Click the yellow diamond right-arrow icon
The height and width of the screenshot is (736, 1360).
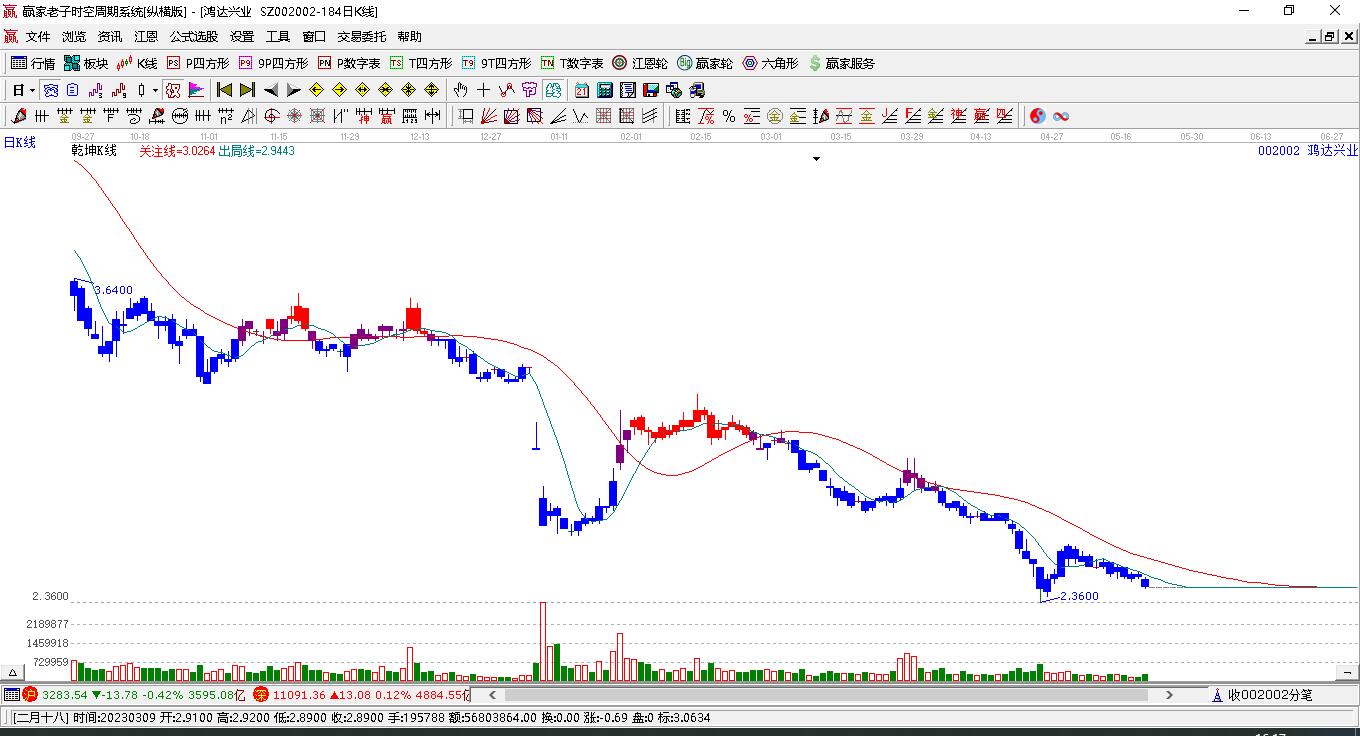[x=340, y=90]
